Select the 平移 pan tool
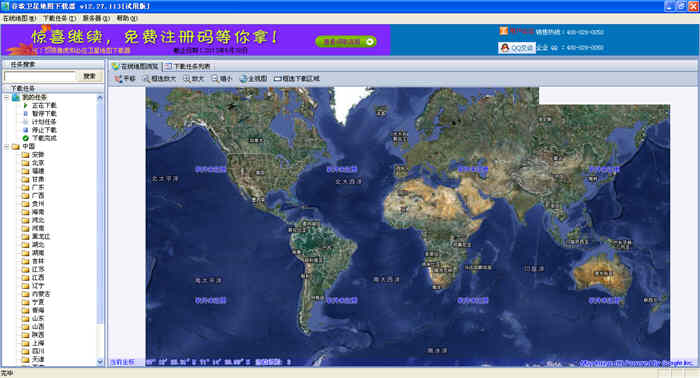 click(125, 79)
